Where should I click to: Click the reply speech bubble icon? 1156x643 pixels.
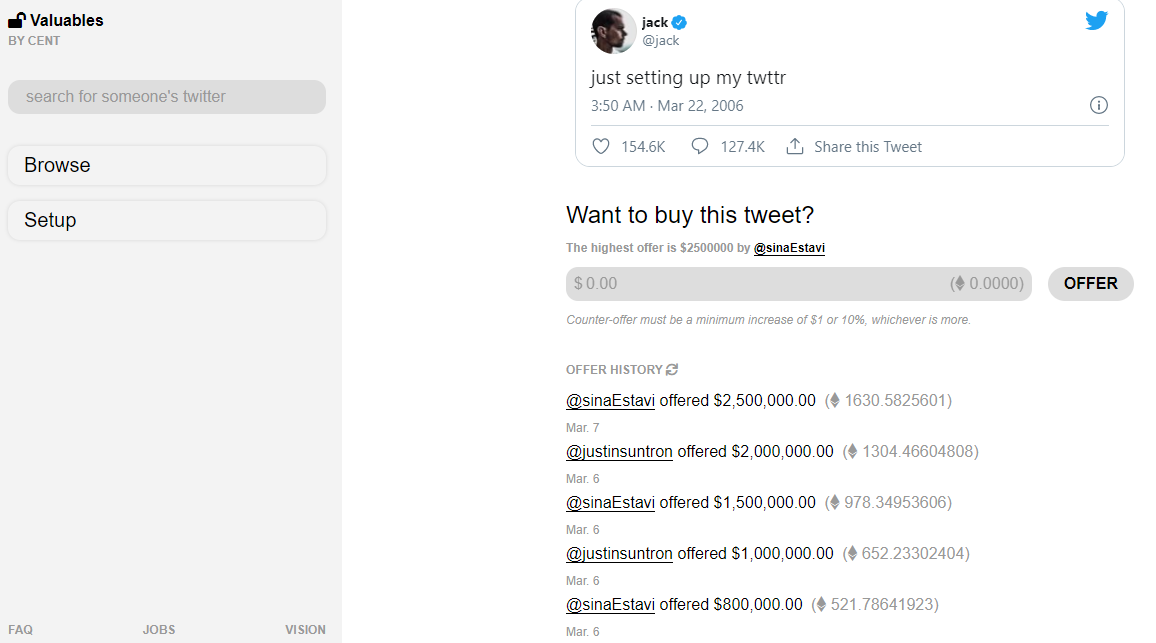click(700, 146)
